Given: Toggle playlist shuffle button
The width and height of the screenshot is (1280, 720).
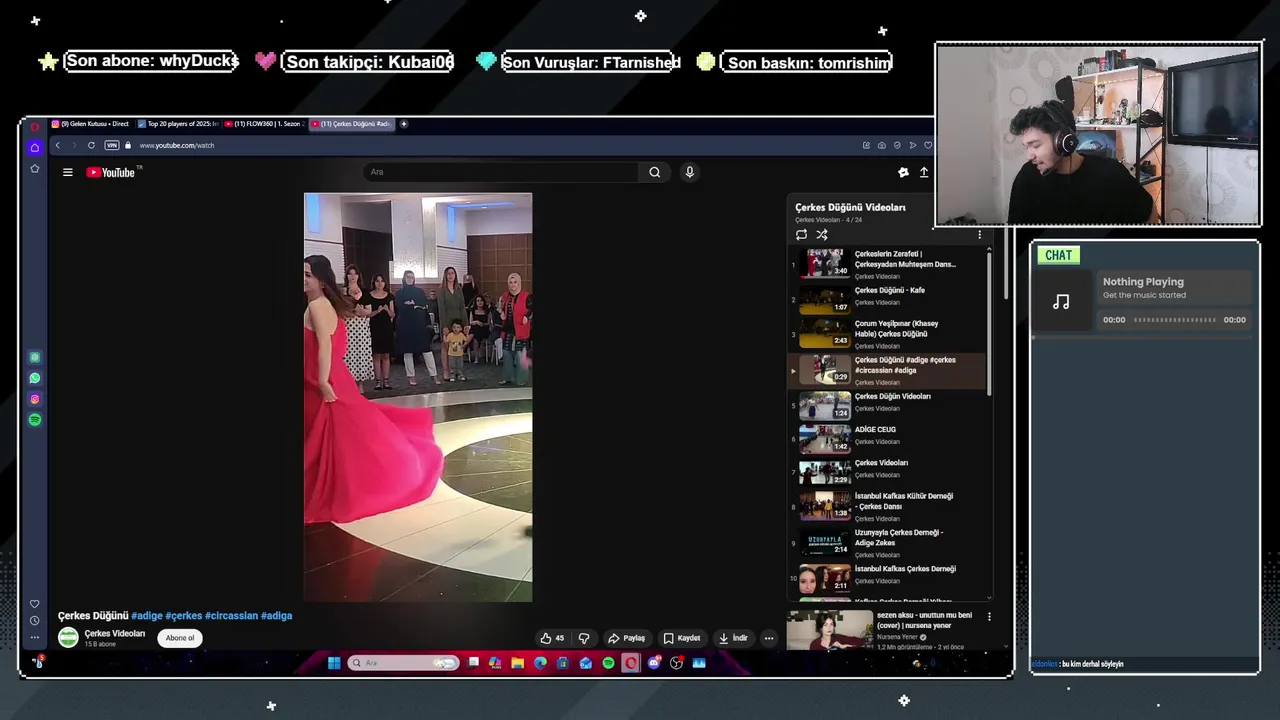Looking at the screenshot, I should 822,235.
